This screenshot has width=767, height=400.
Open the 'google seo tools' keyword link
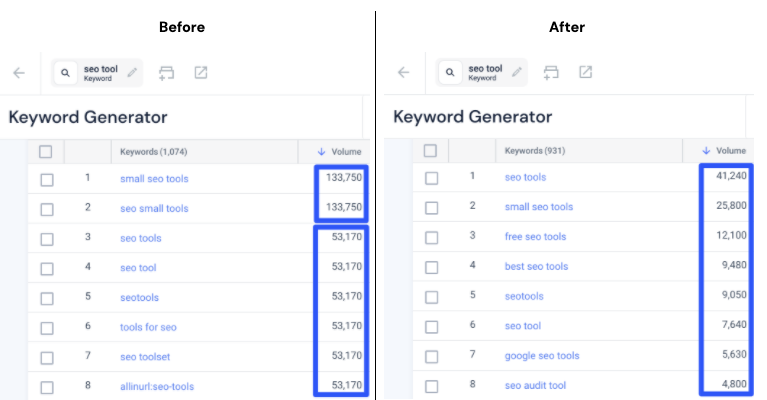pos(542,356)
